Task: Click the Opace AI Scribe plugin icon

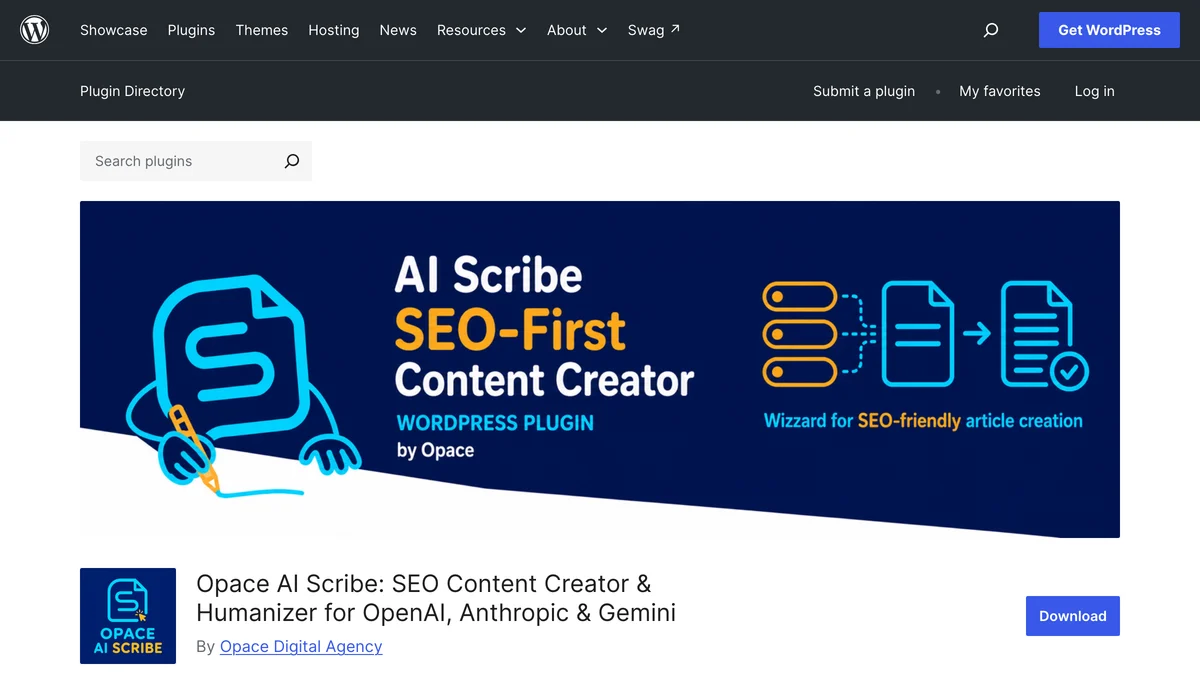Action: click(128, 616)
